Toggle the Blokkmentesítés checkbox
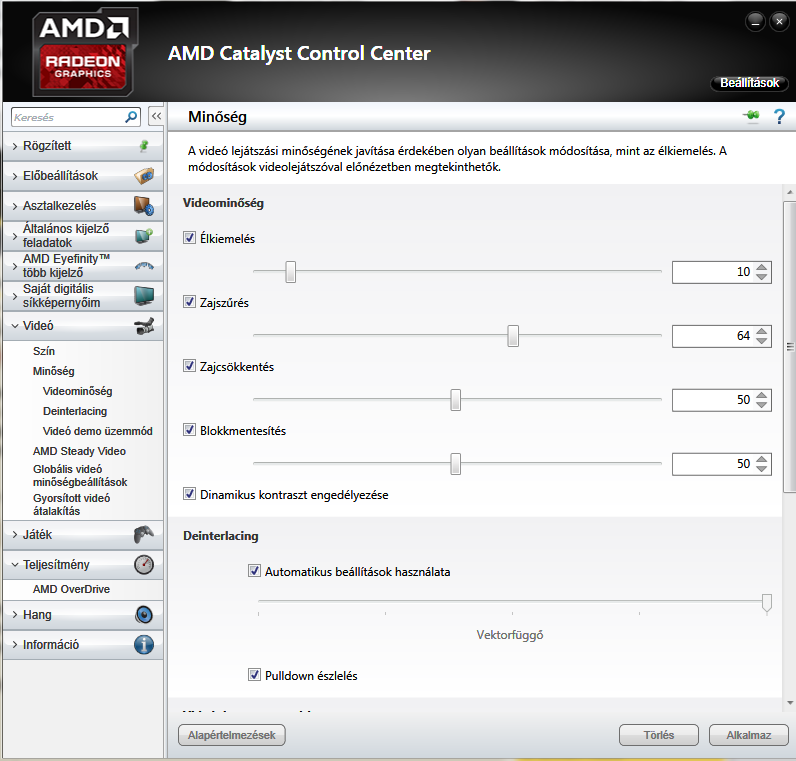The height and width of the screenshot is (761, 796). coord(189,429)
